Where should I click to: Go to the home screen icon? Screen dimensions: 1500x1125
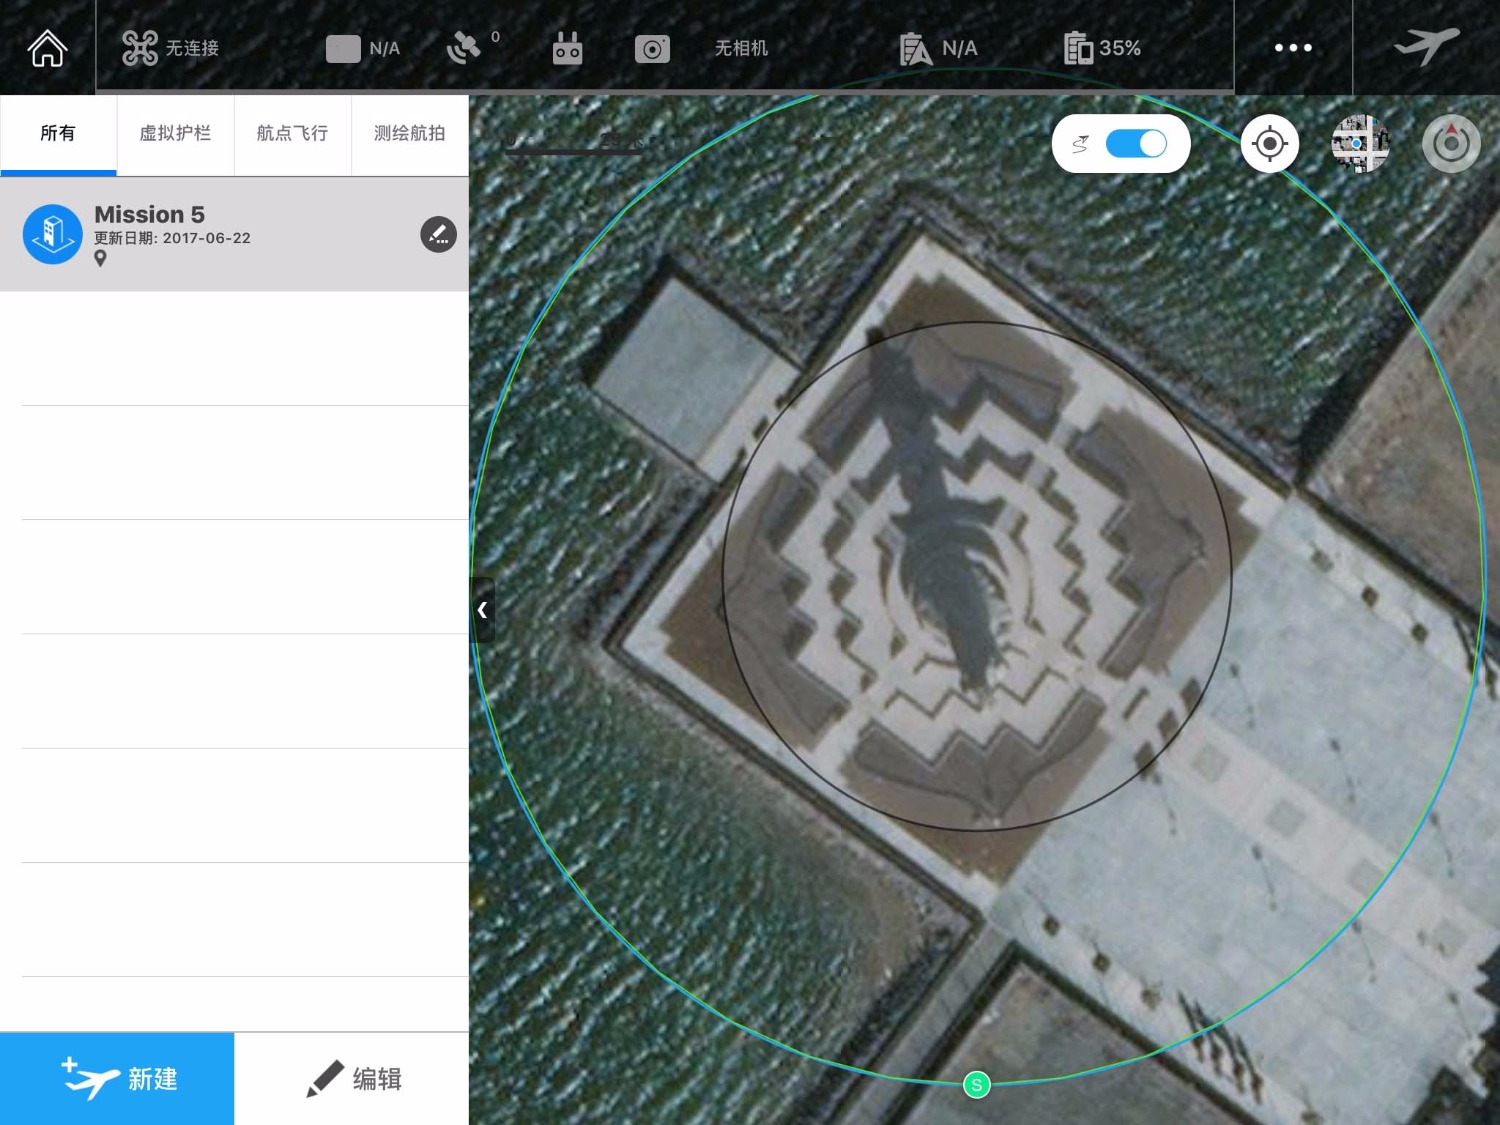tap(47, 47)
